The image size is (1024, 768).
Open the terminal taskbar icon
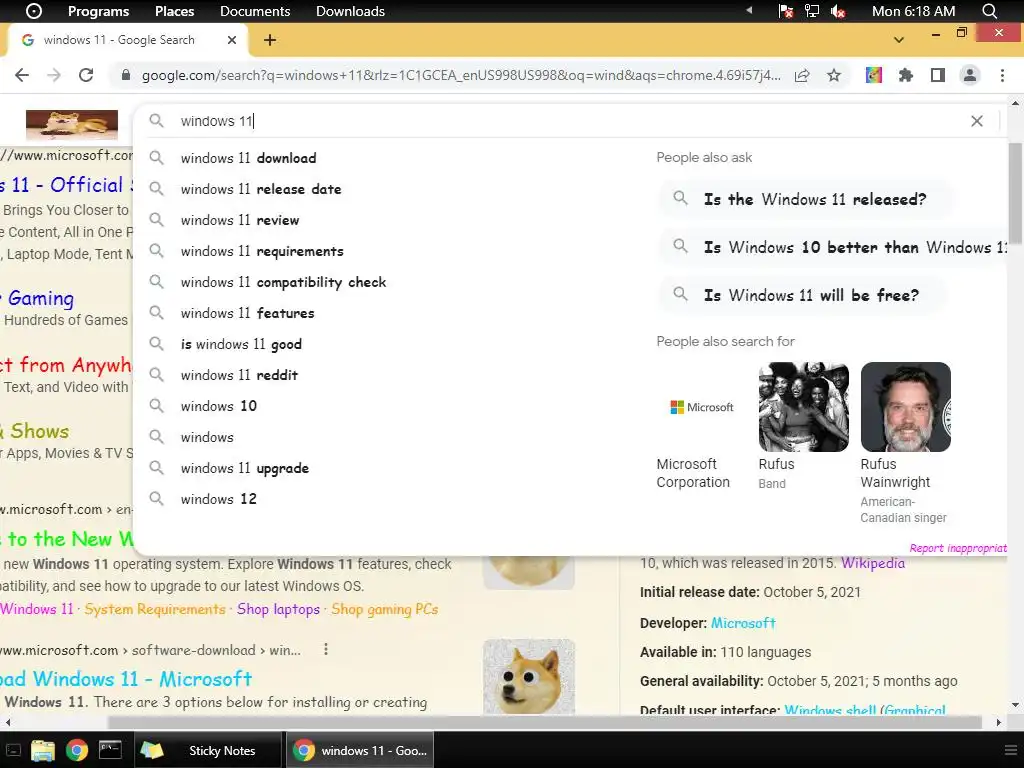click(x=110, y=750)
